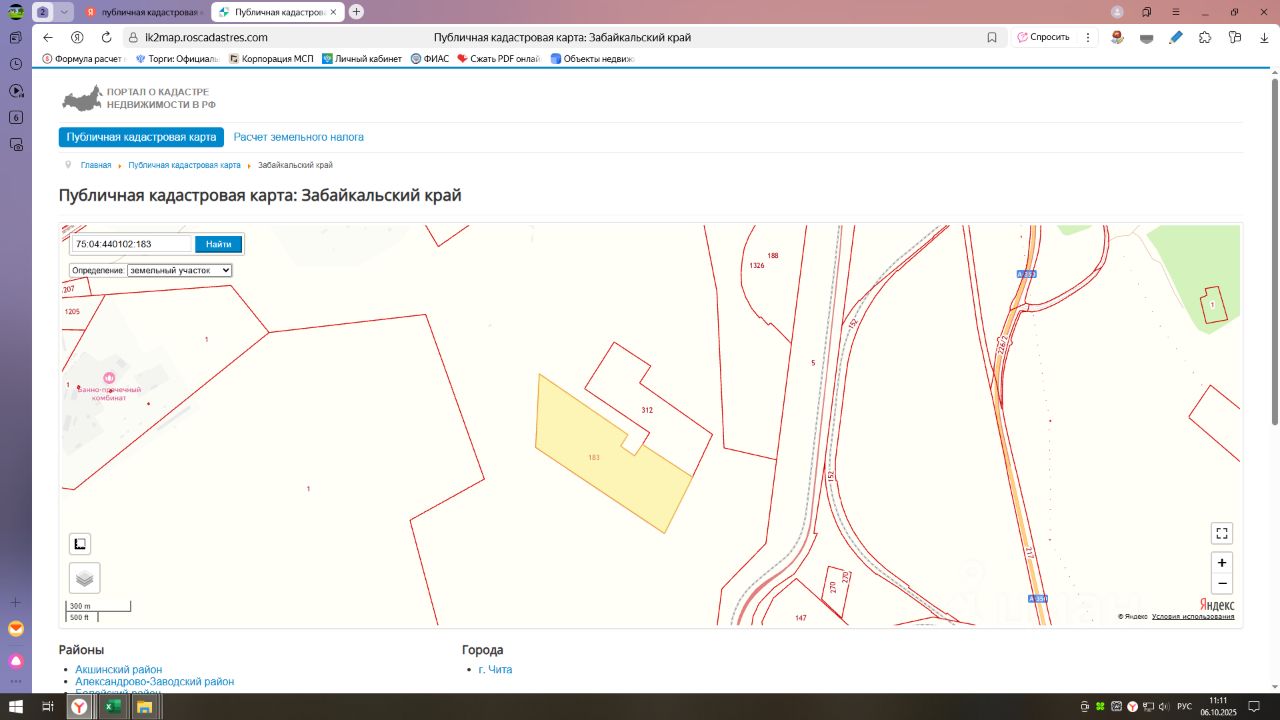The height and width of the screenshot is (720, 1280).
Task: Click the gray tray-shaped extension icon
Action: (1146, 37)
